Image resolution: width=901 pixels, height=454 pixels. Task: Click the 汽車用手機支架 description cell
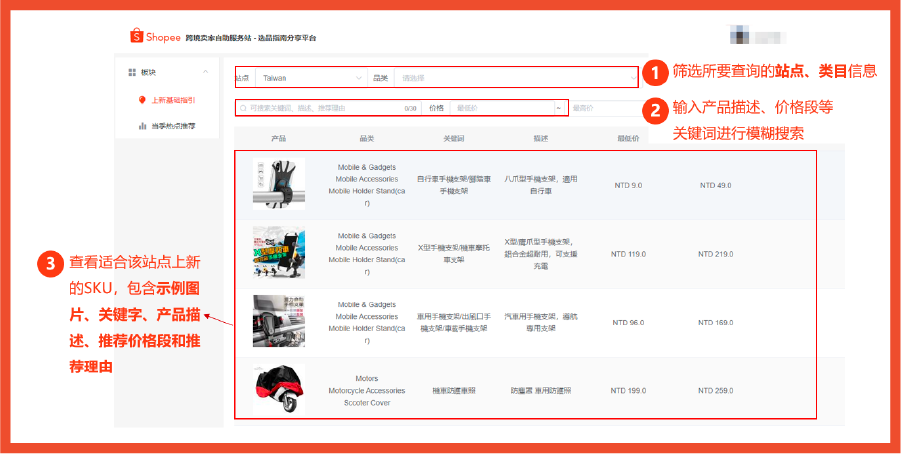pos(541,322)
